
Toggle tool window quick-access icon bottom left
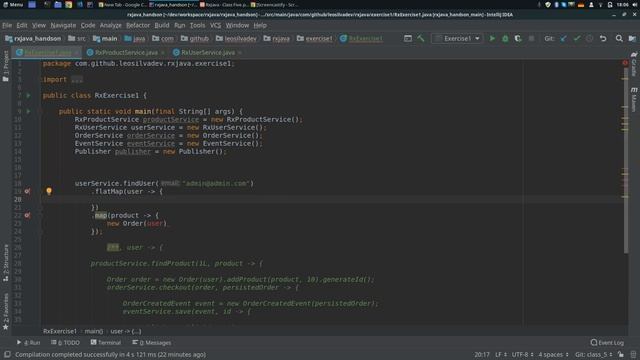(x=7, y=354)
